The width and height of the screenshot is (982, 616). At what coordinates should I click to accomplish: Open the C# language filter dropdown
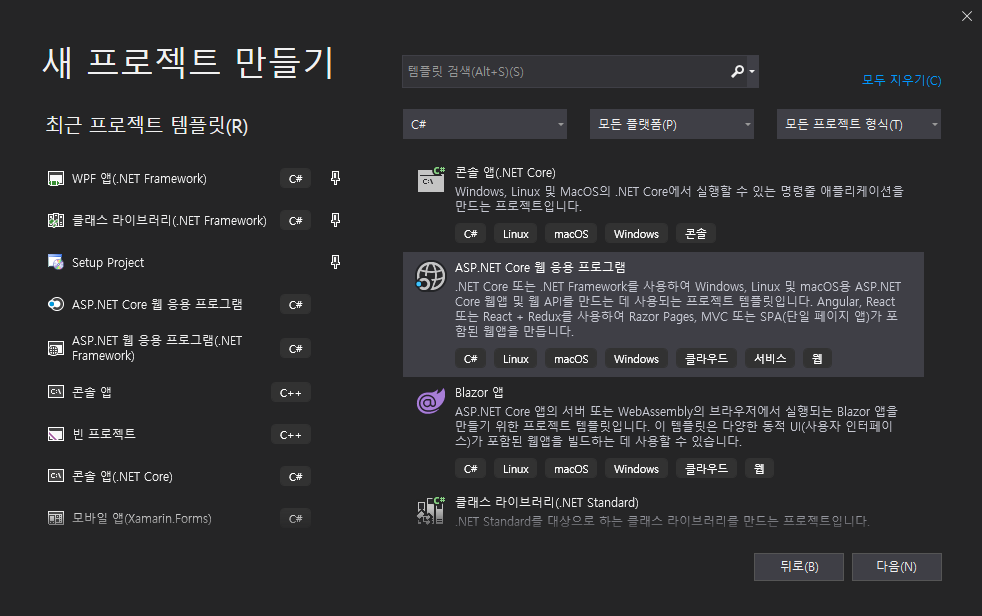[485, 124]
